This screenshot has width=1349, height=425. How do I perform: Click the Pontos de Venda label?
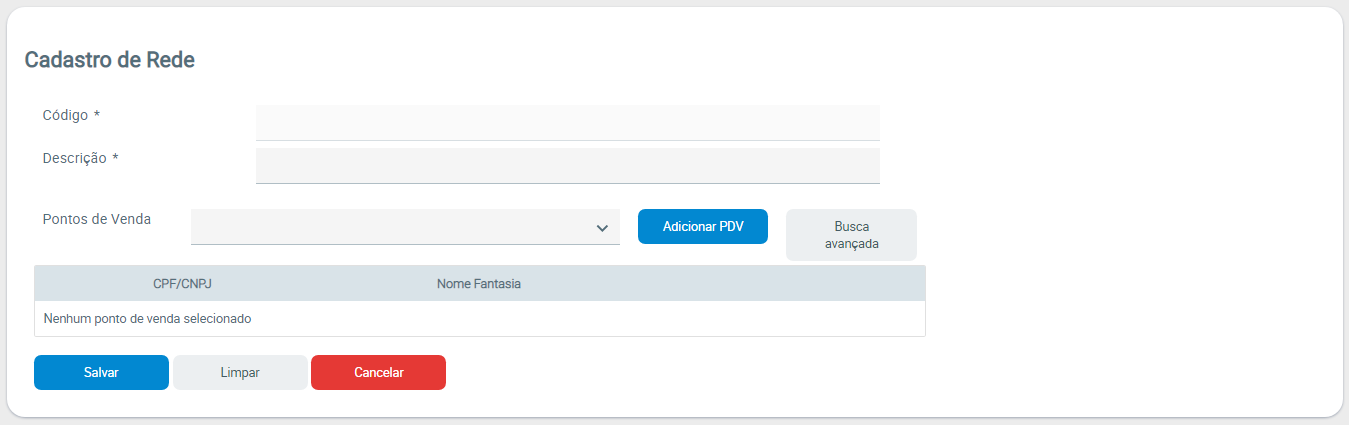click(97, 219)
